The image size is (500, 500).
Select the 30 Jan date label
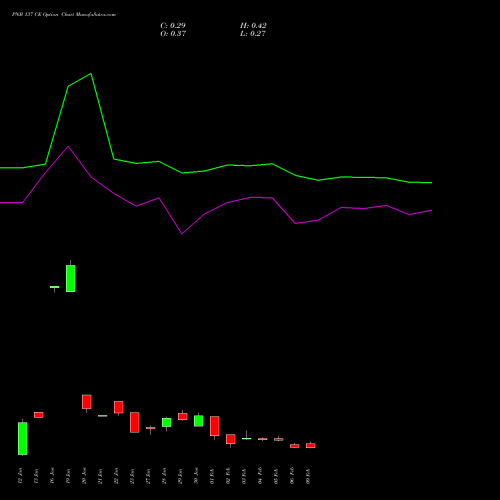[x=196, y=476]
